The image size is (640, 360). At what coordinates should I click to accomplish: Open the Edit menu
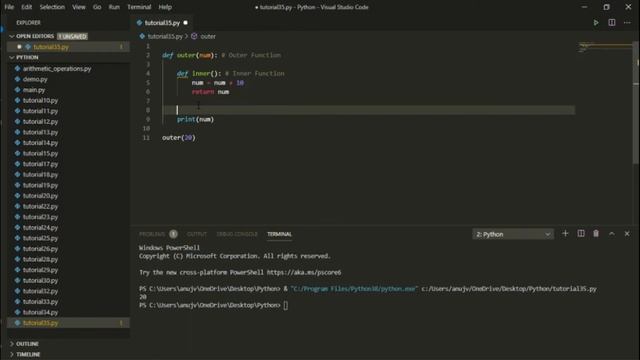(x=27, y=7)
